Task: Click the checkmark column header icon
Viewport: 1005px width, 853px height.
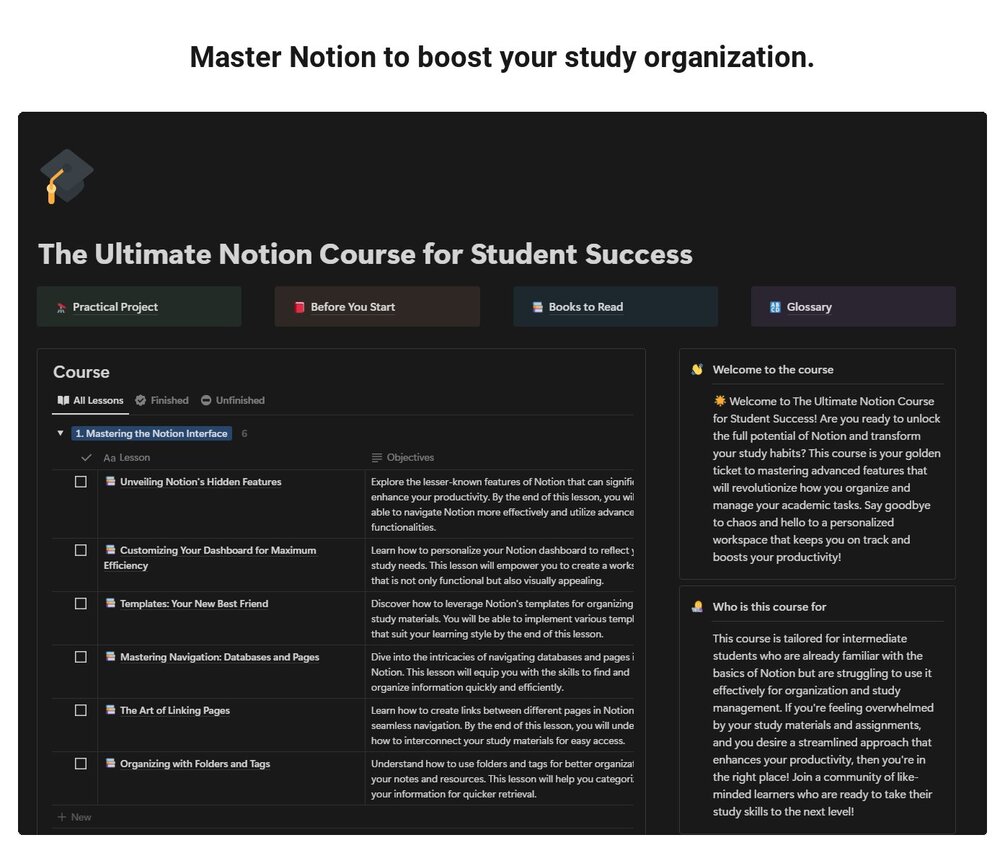Action: [86, 458]
